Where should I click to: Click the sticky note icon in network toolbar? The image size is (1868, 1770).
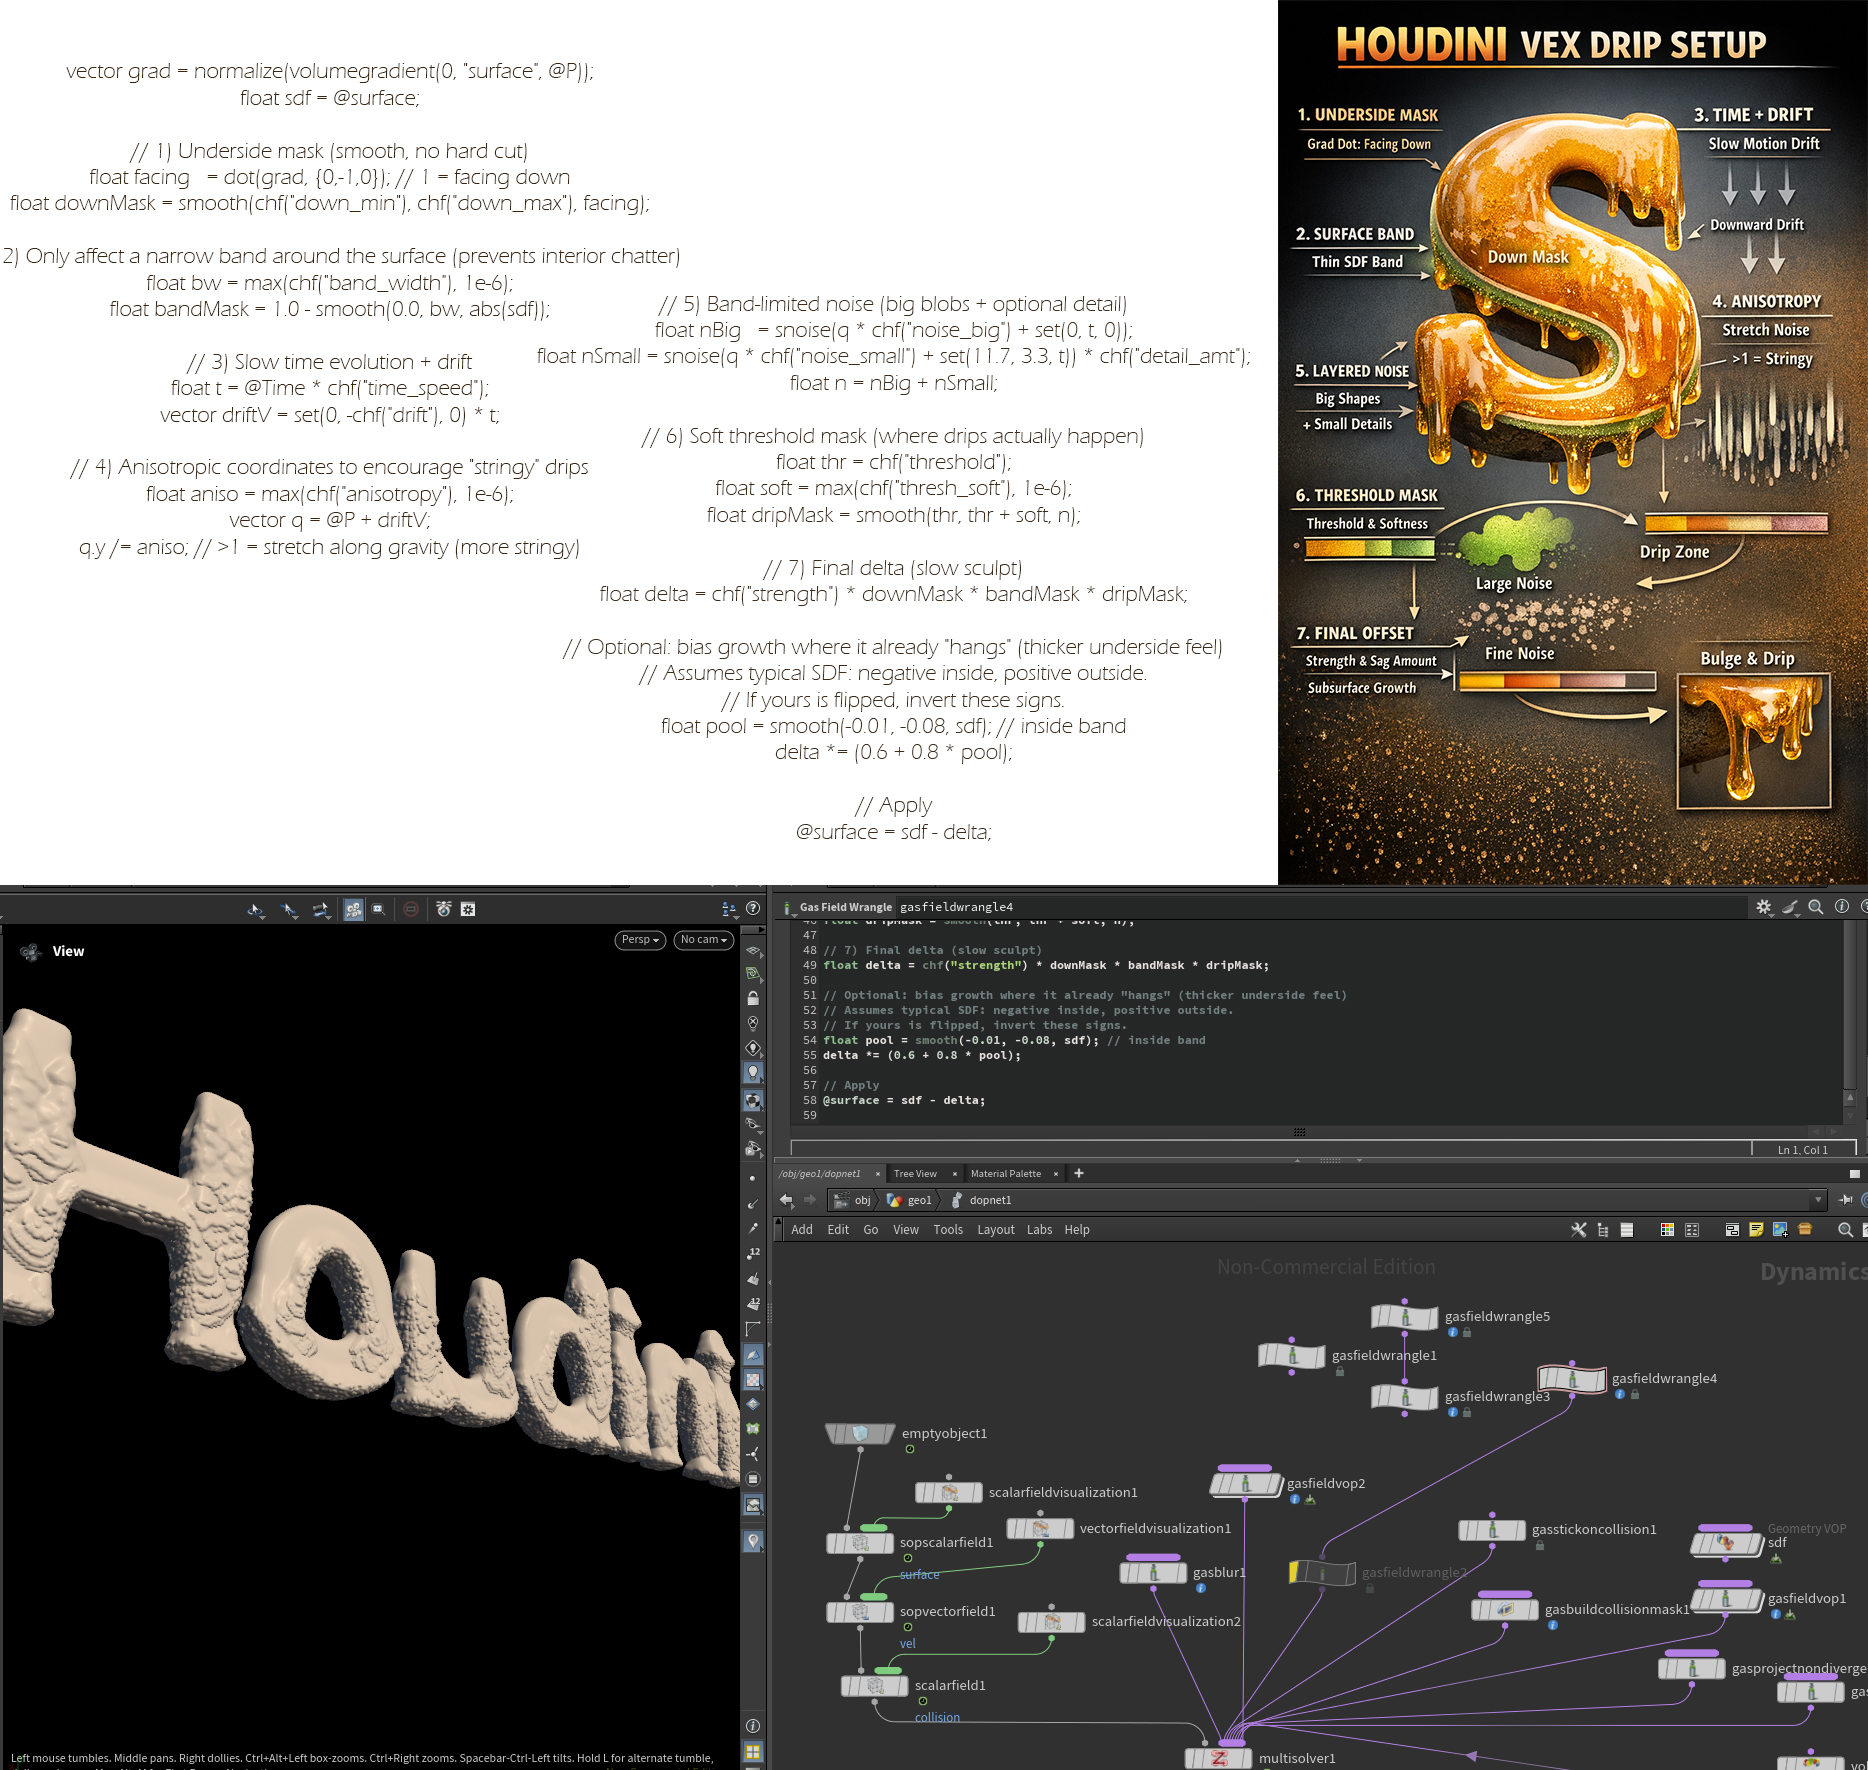pyautogui.click(x=1755, y=1230)
